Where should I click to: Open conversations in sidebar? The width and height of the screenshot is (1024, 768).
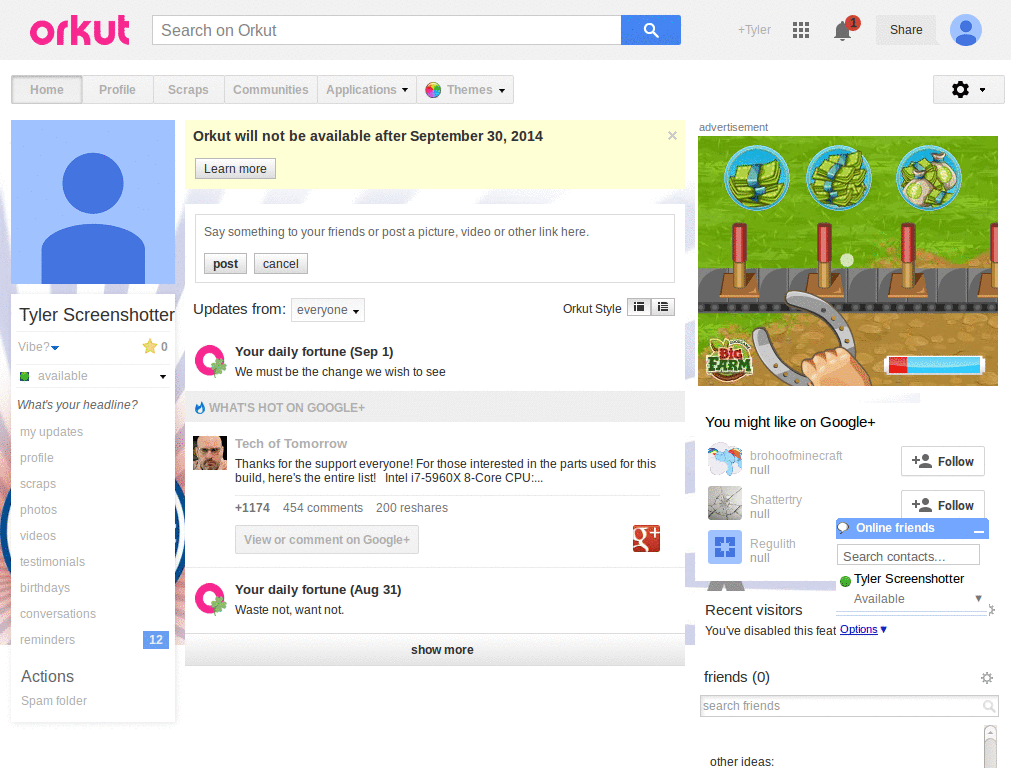tap(58, 614)
